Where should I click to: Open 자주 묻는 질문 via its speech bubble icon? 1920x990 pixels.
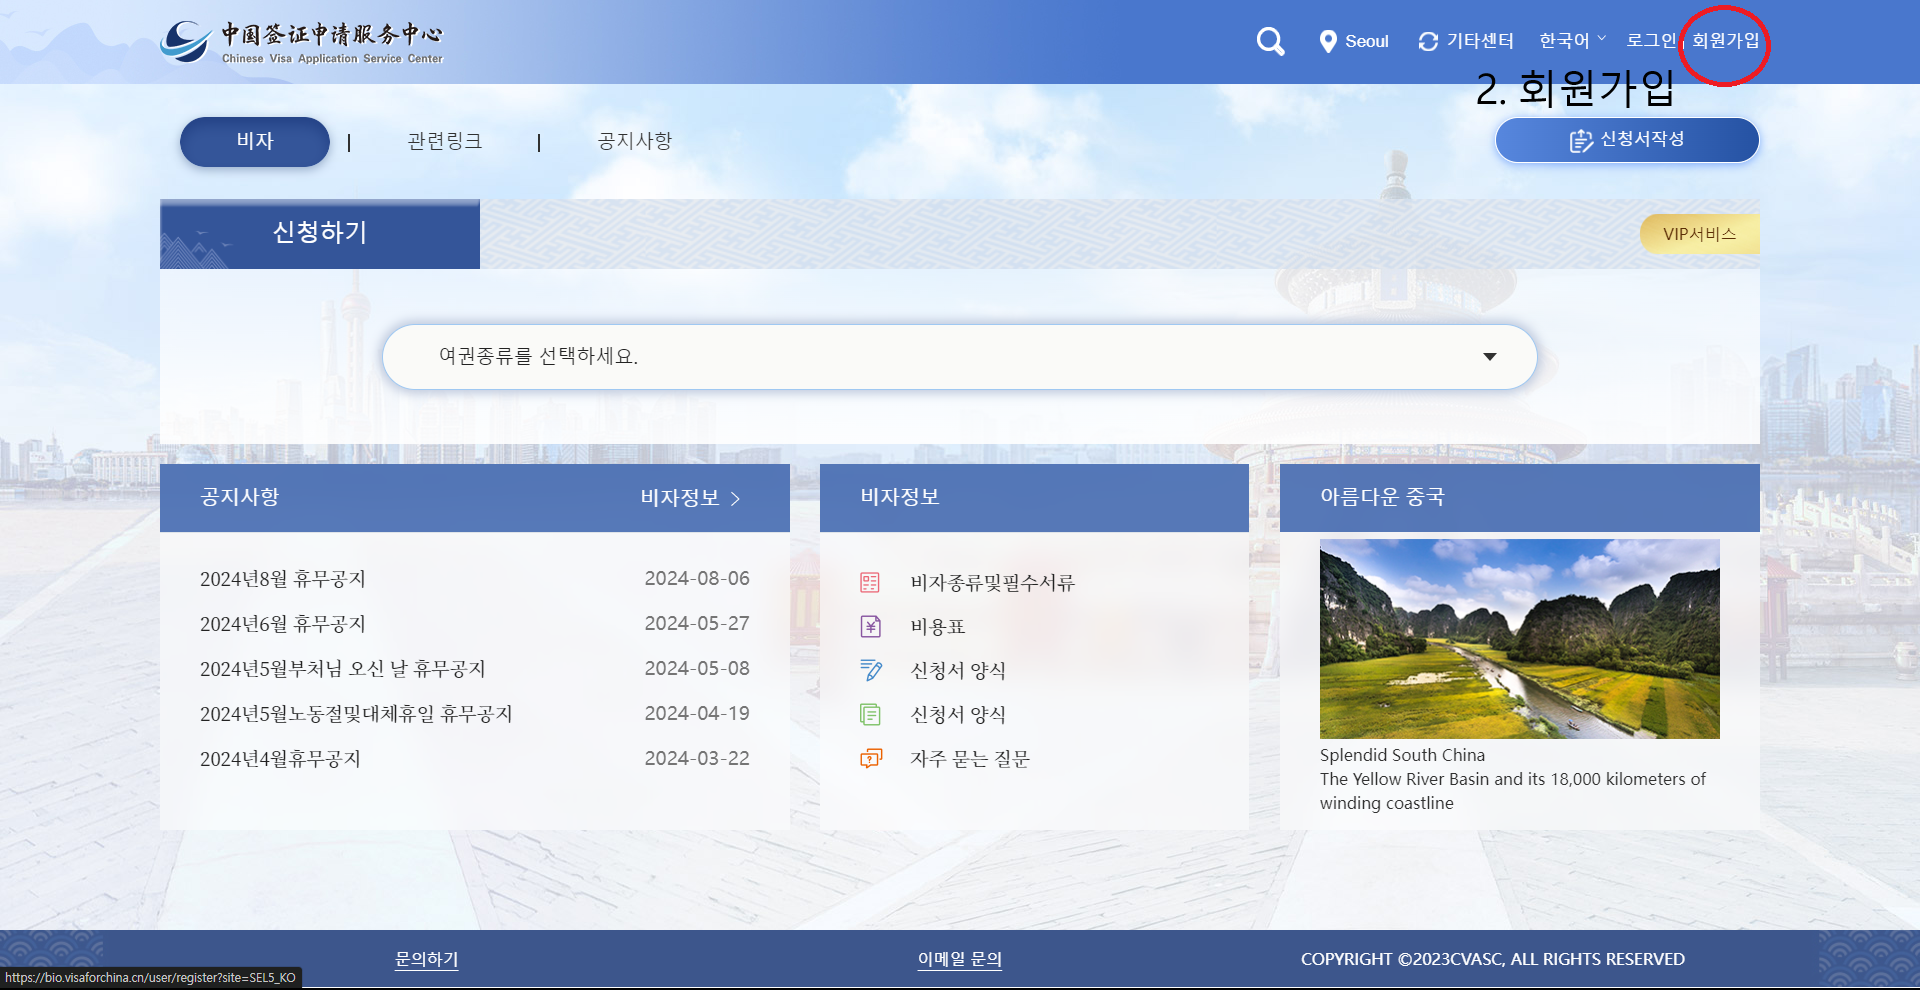click(870, 758)
